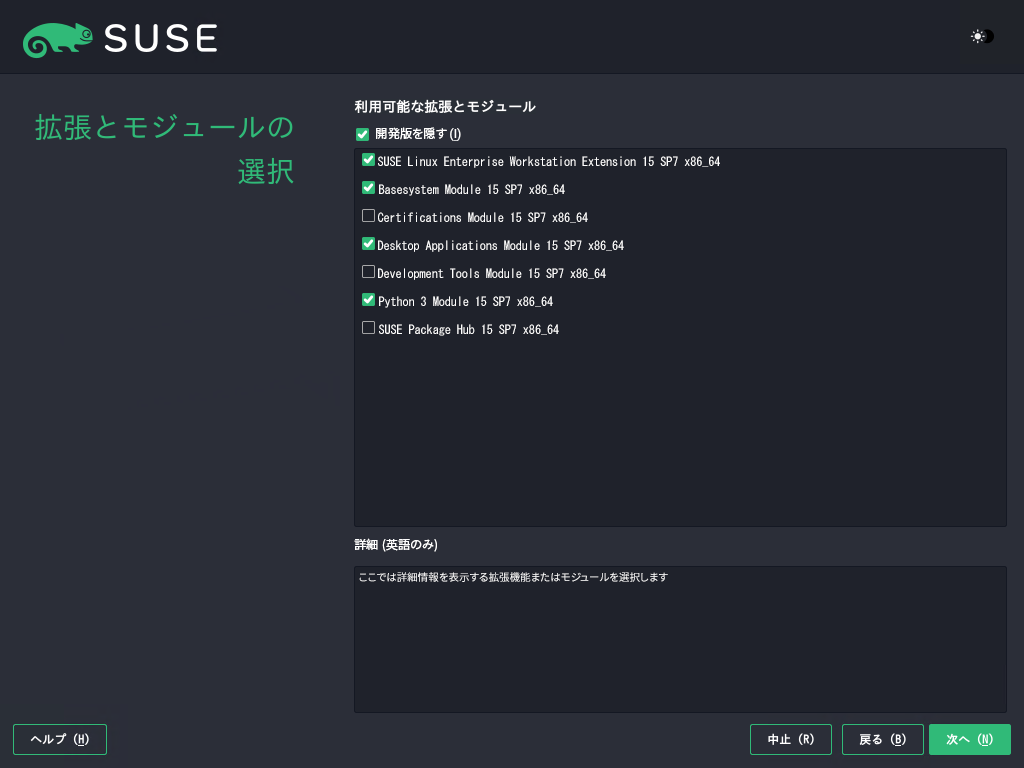Enable Development Tools Module checkbox

pyautogui.click(x=368, y=272)
